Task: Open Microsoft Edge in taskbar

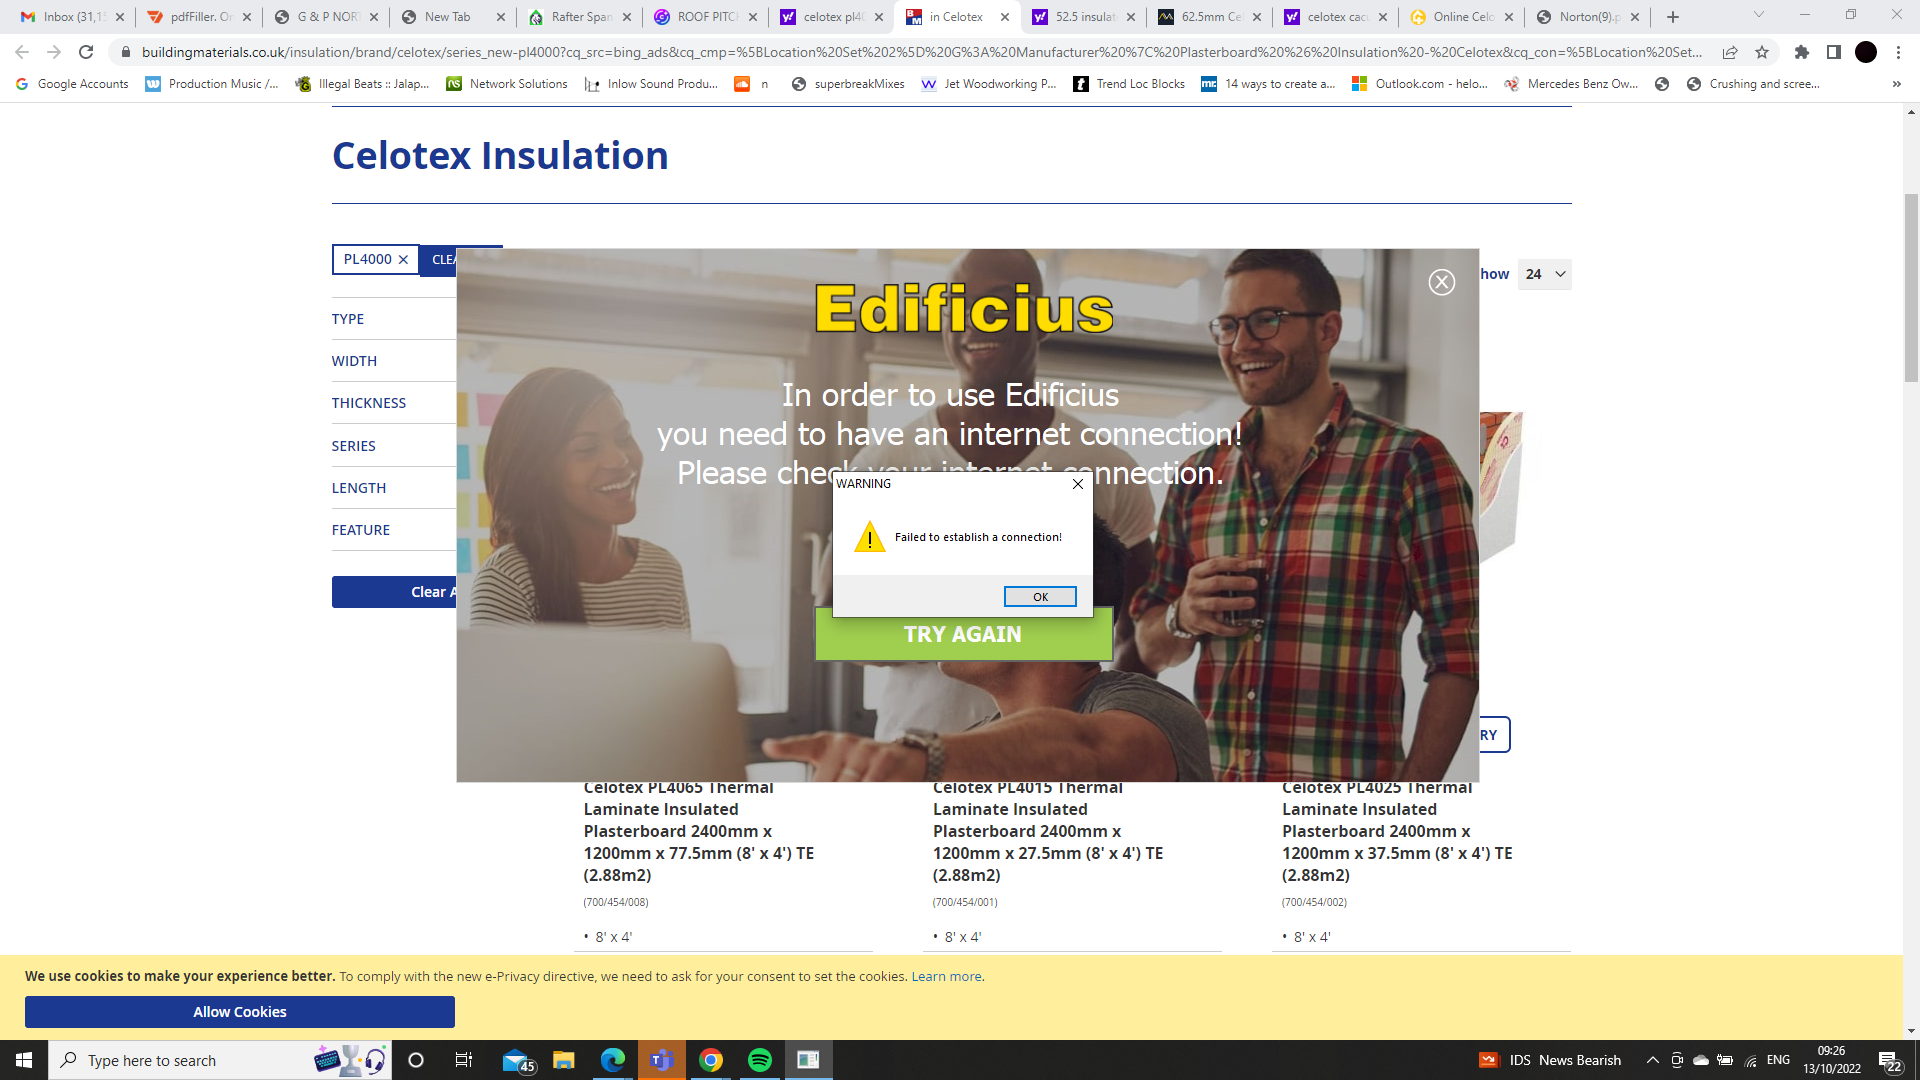Action: click(x=613, y=1060)
